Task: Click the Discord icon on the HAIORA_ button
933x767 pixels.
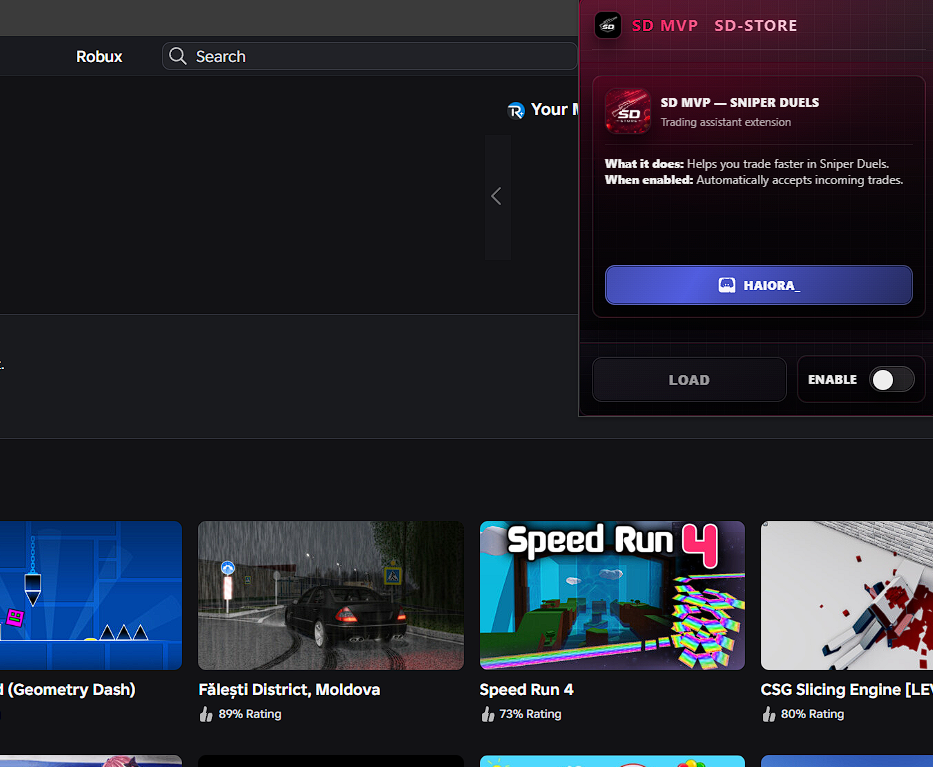Action: tap(727, 285)
